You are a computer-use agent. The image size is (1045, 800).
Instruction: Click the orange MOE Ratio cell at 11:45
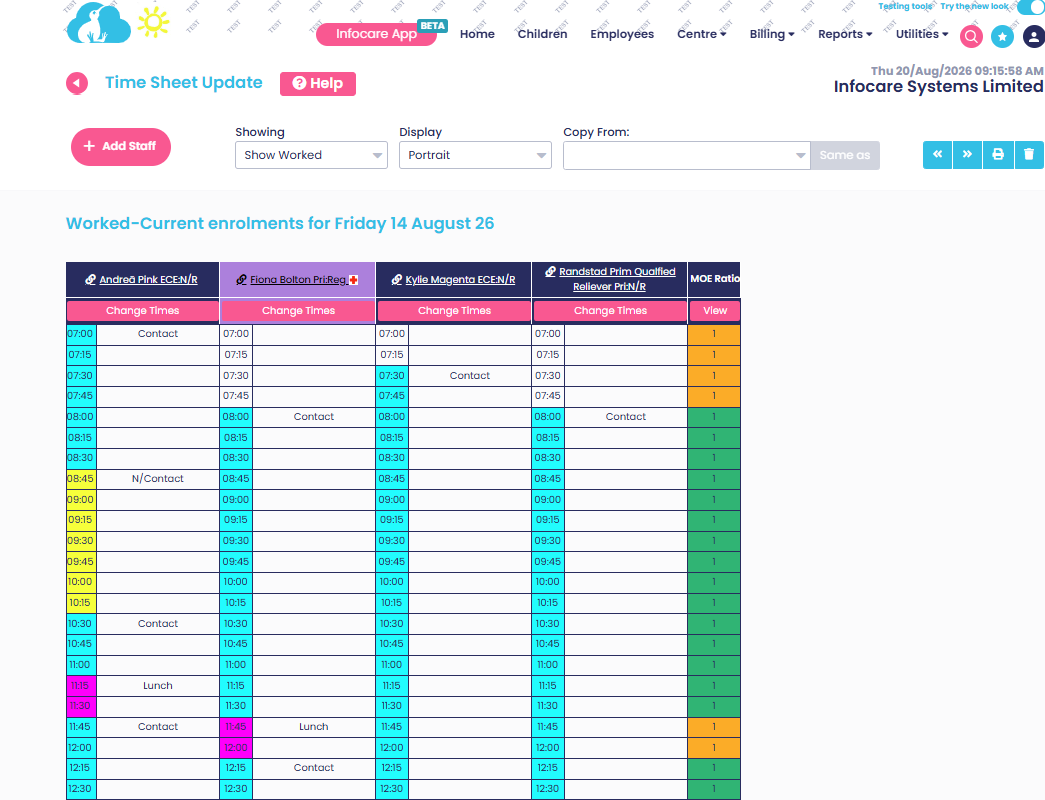pos(714,727)
